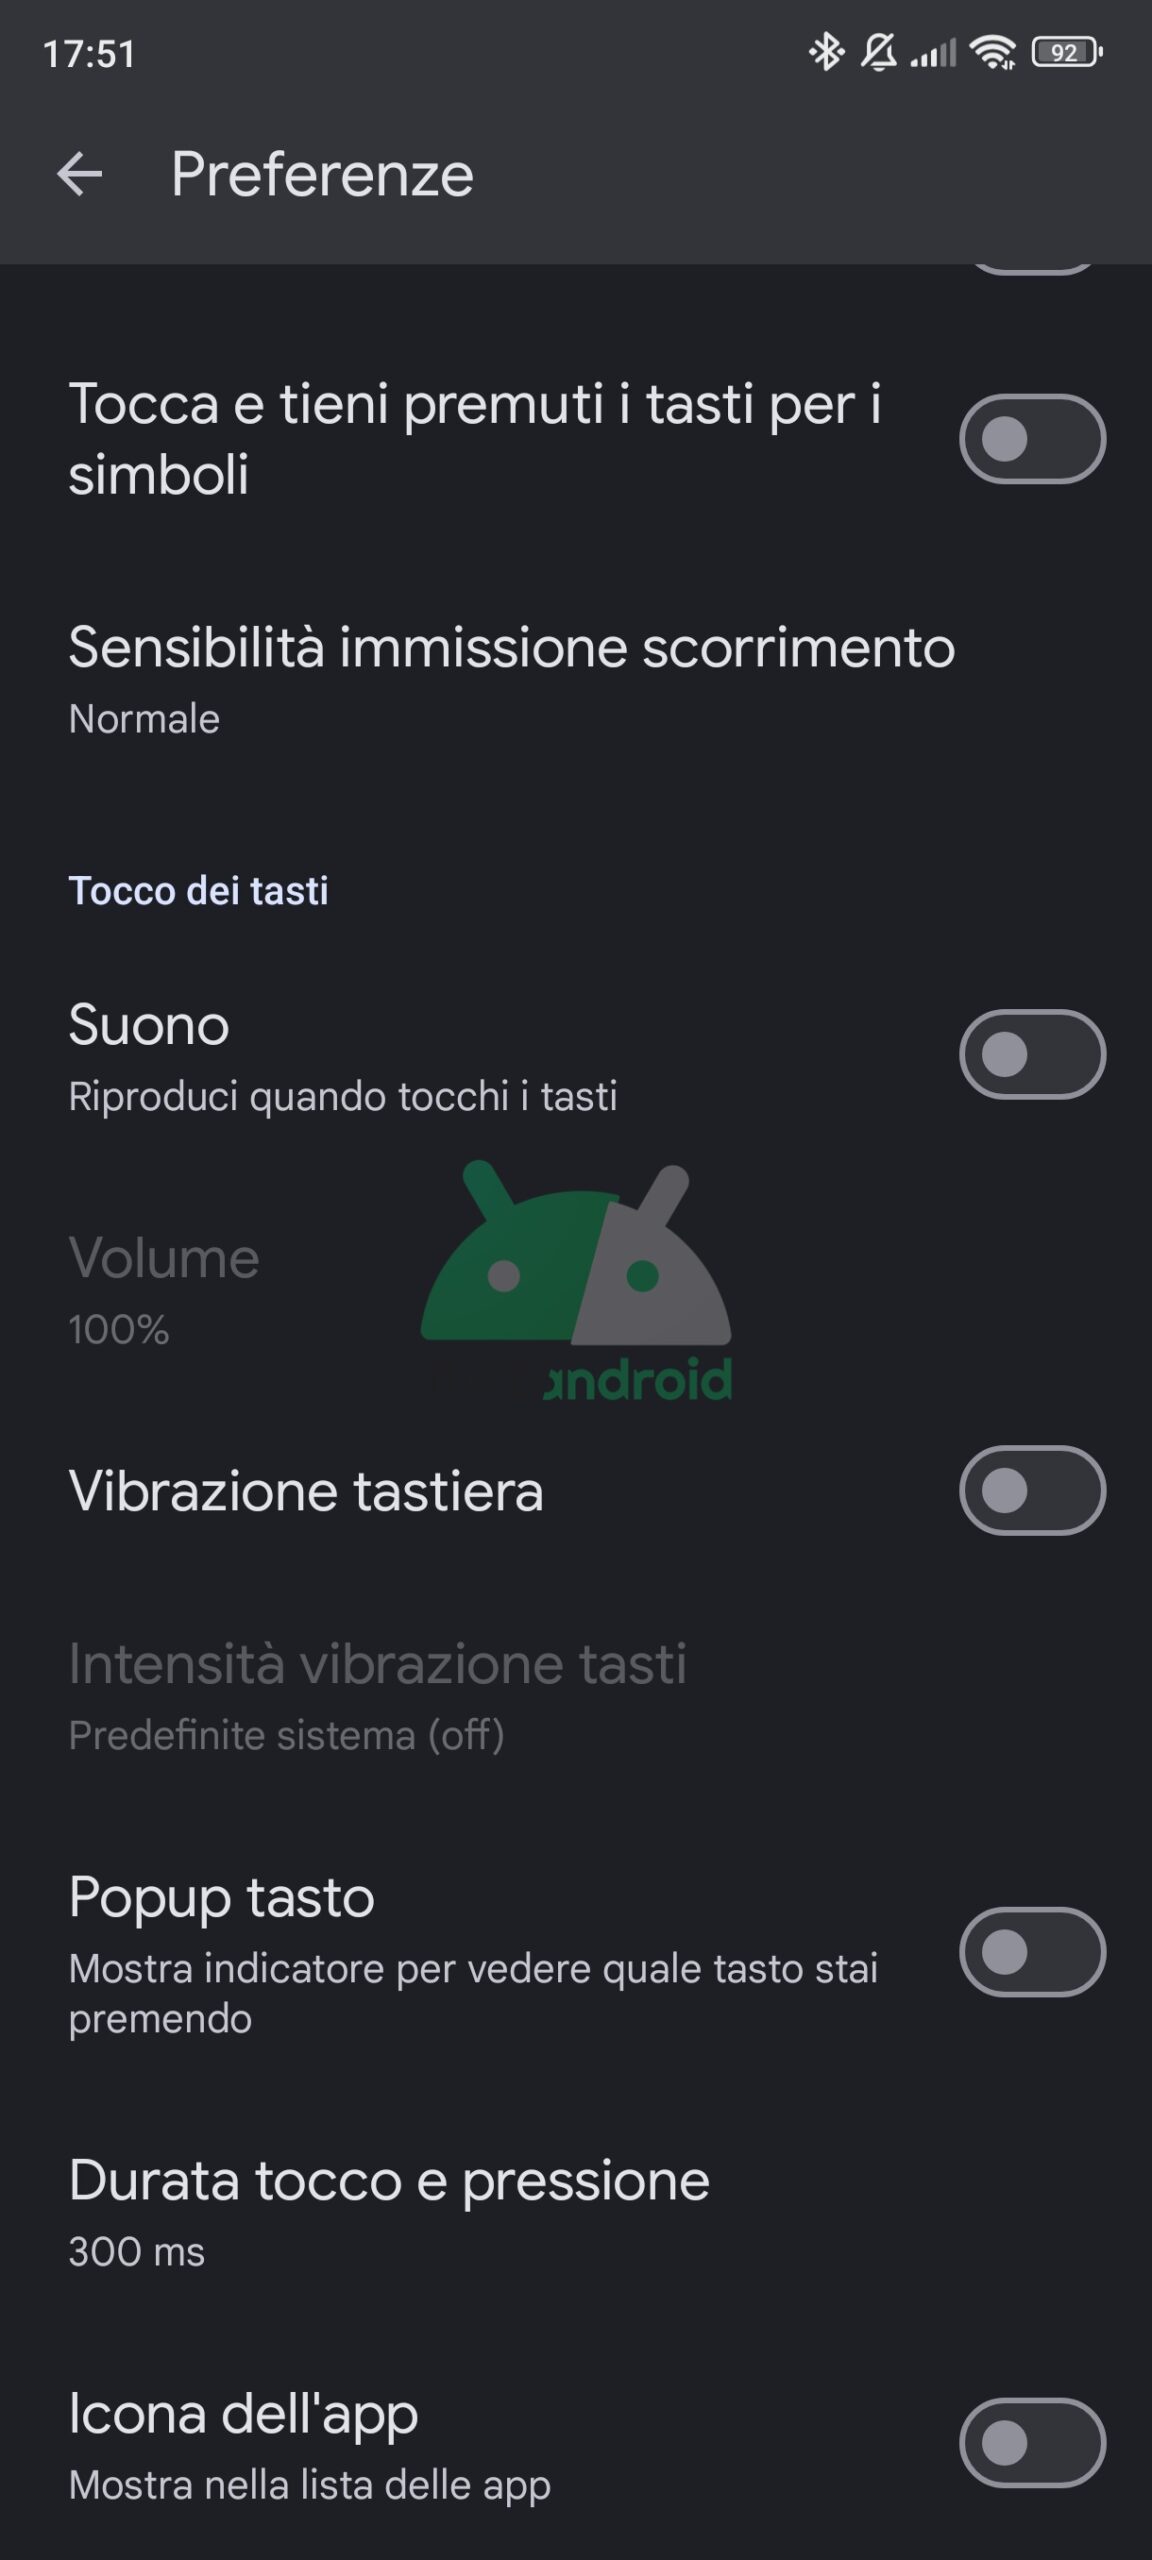Tap the Bluetooth status icon
Screen dimensions: 1152x2560
(x=826, y=52)
